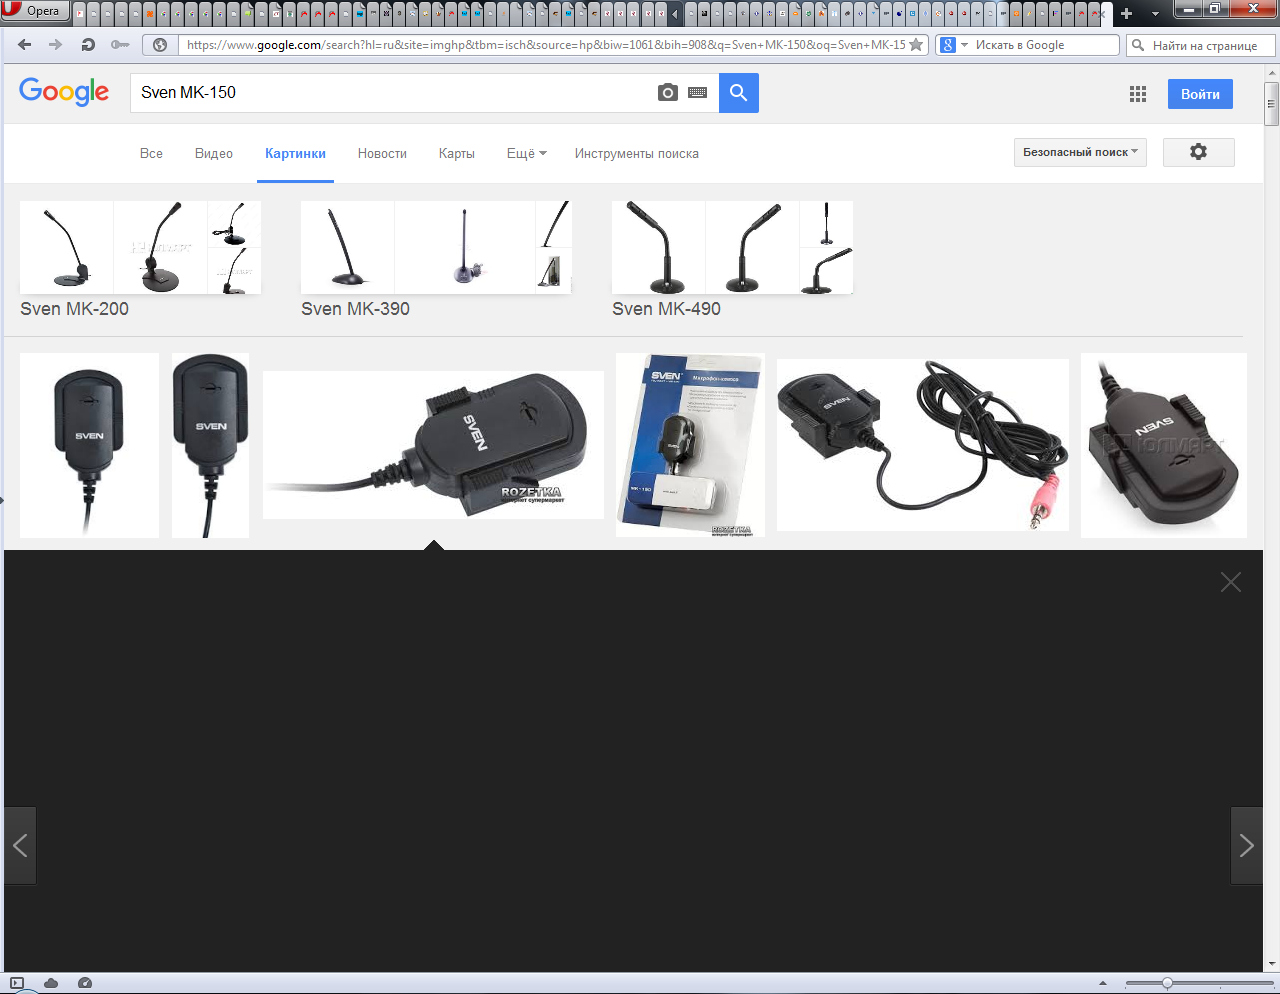Open the Opera main menu button

tap(35, 11)
